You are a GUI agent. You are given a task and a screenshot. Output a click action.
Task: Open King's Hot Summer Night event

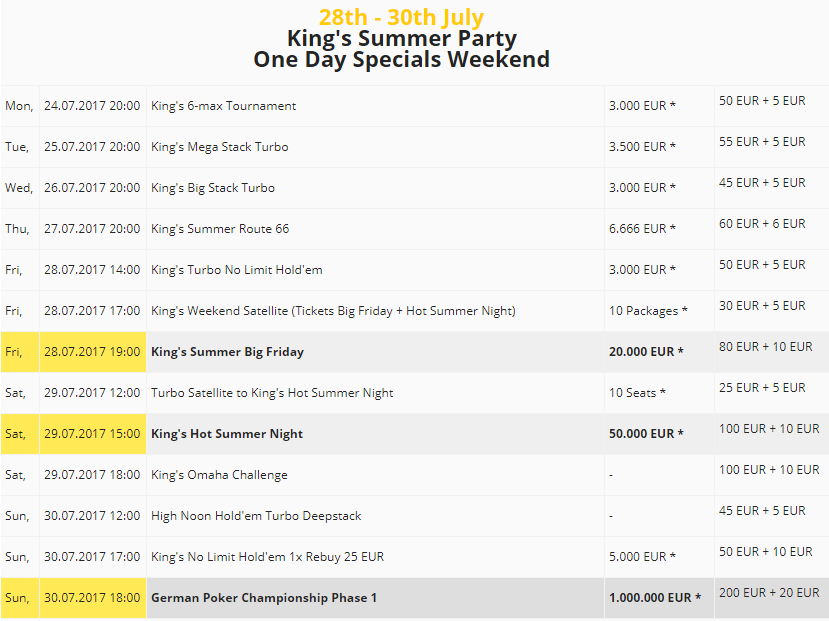[x=227, y=434]
